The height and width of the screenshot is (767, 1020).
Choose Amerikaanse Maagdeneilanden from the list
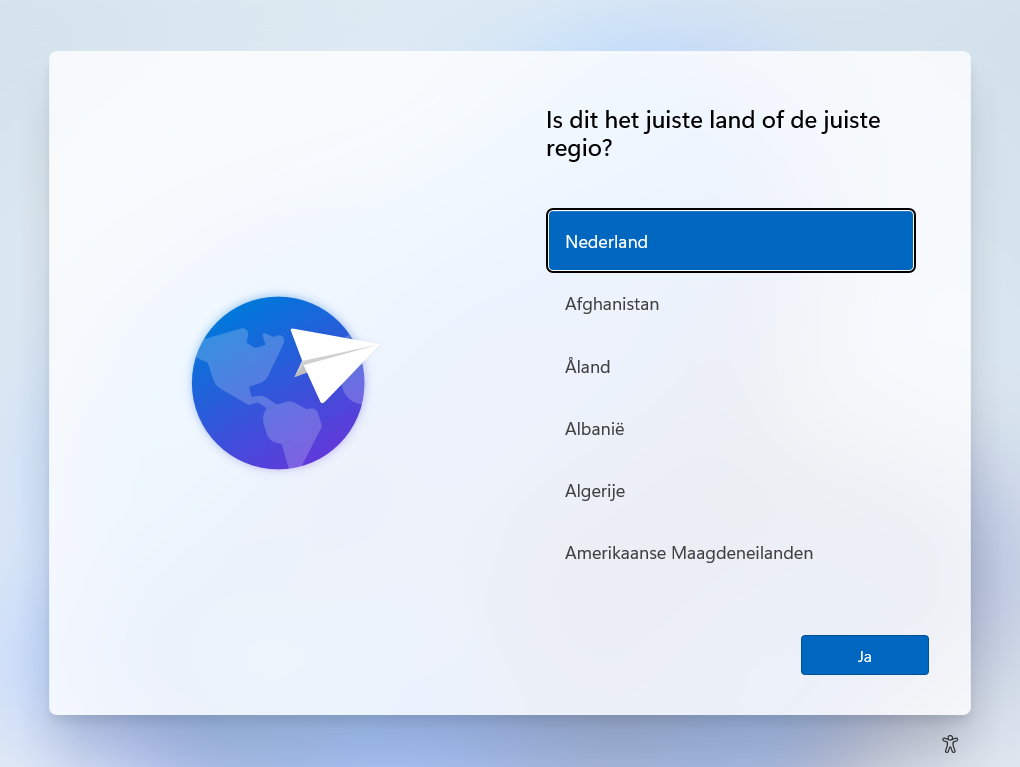731,553
